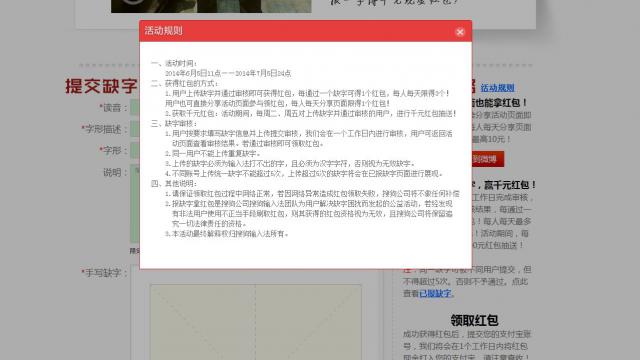
Task: Click the red 分享到微博 share button
Action: (488, 159)
